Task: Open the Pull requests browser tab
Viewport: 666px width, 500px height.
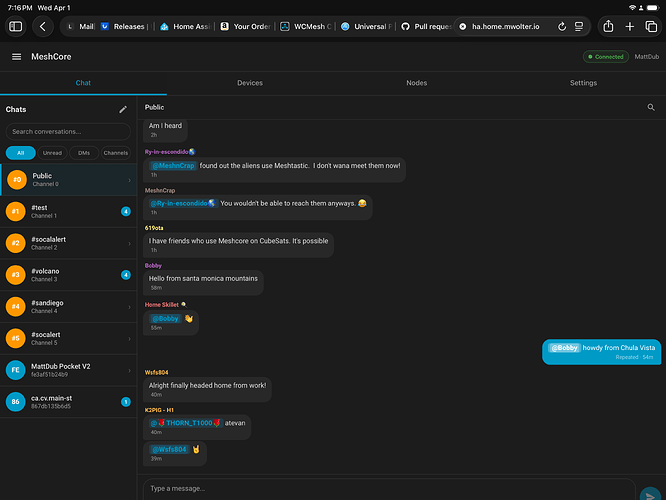Action: pyautogui.click(x=426, y=26)
